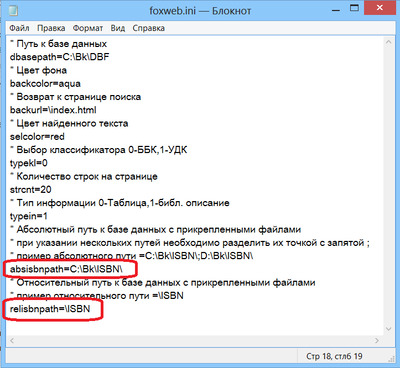Viewport: 400px width, 368px height.
Task: Minimize the Notepad window
Action: coord(336,9)
